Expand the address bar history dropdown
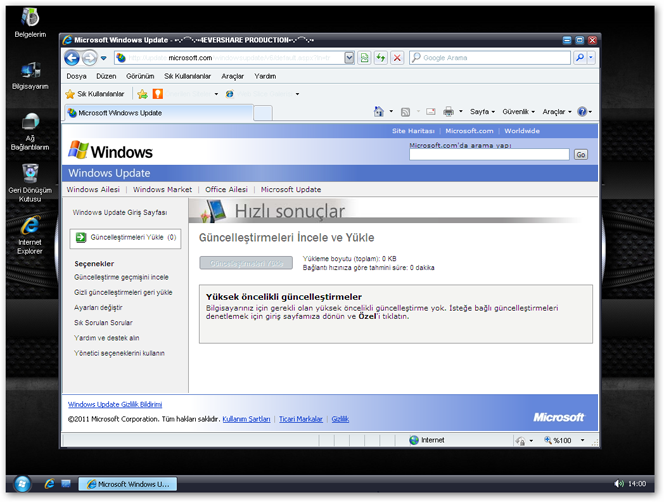 coord(349,58)
